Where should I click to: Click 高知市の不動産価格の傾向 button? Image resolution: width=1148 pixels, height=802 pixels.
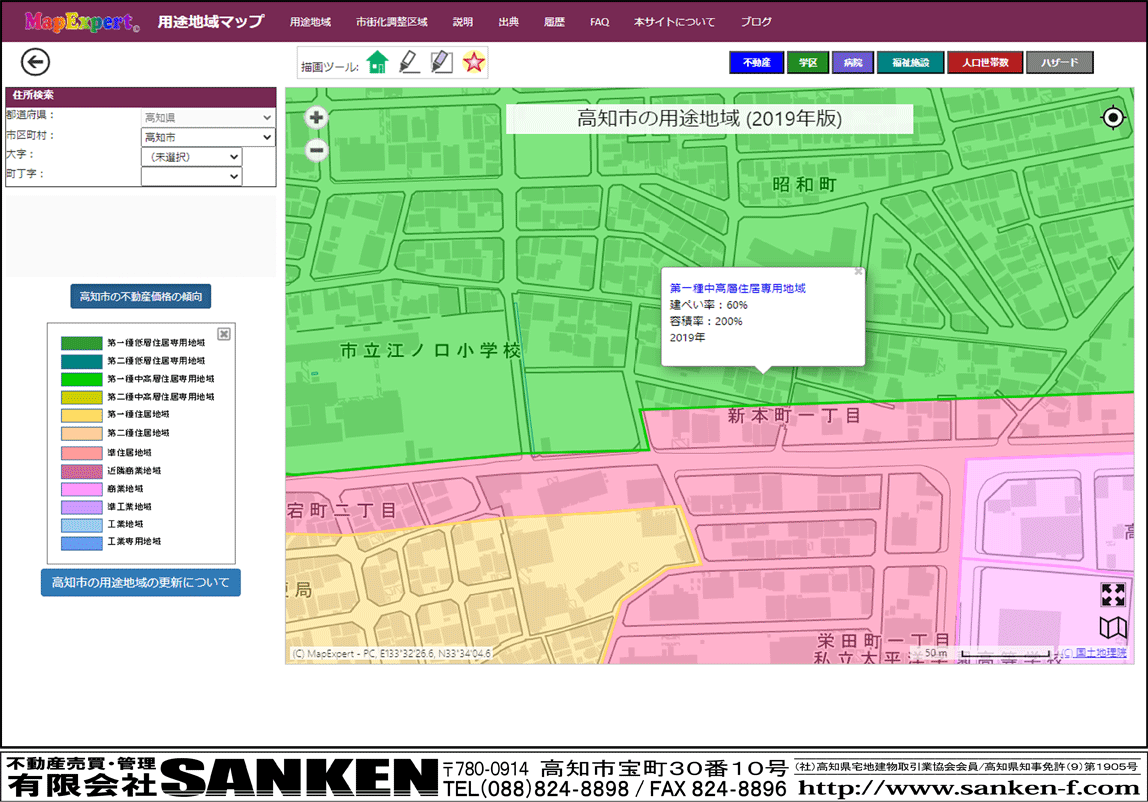(x=140, y=297)
